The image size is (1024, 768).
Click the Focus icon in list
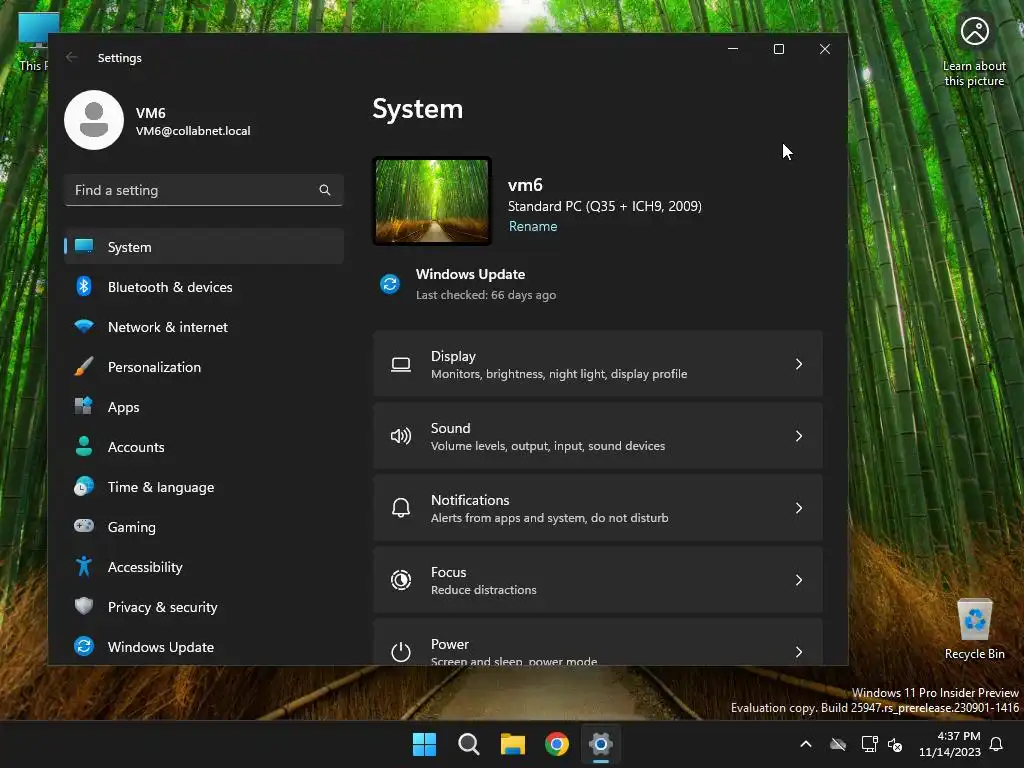400,580
